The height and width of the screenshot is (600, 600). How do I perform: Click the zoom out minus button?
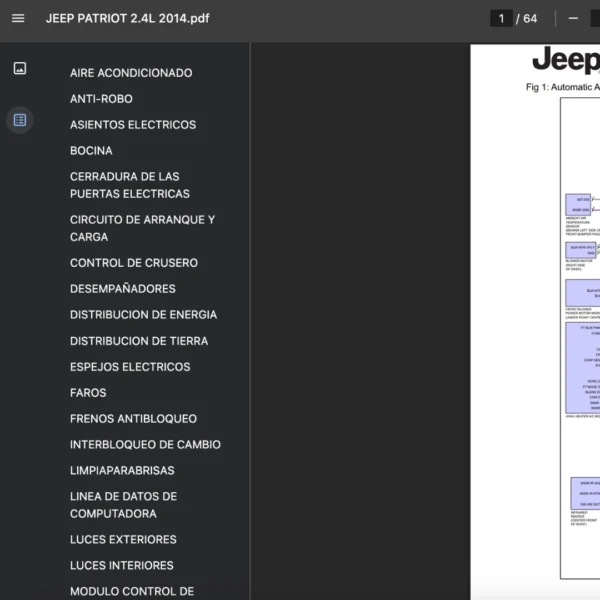click(x=573, y=18)
